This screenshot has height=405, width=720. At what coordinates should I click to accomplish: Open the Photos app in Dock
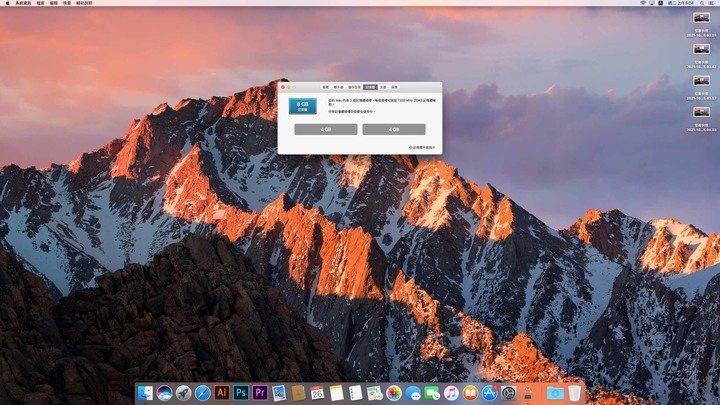pyautogui.click(x=394, y=393)
